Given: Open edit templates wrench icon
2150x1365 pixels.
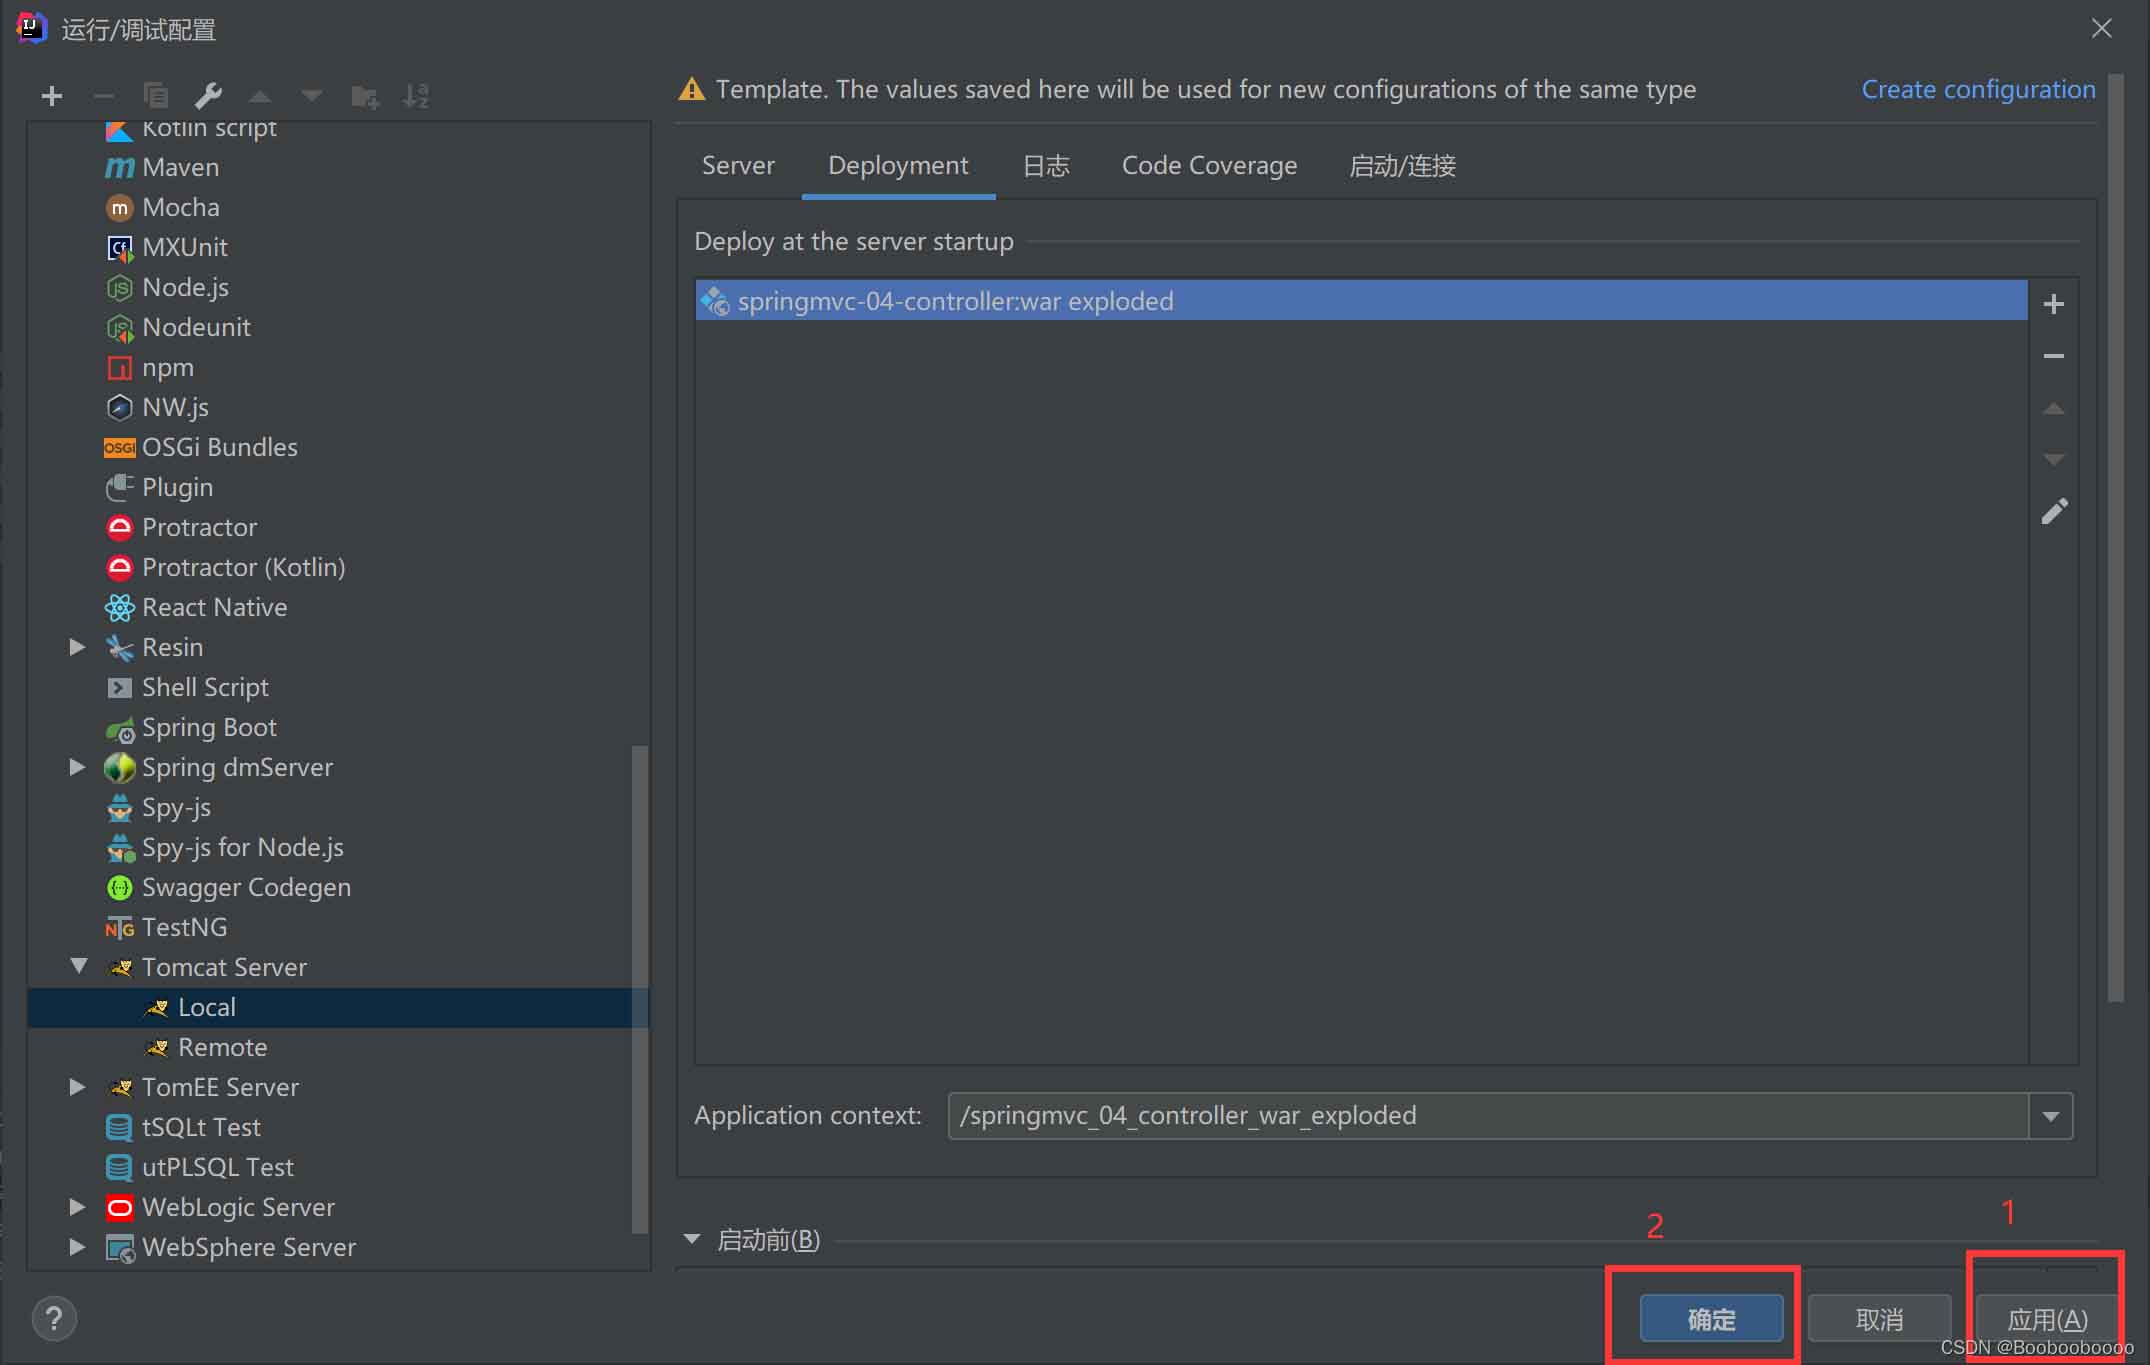Looking at the screenshot, I should coord(208,96).
